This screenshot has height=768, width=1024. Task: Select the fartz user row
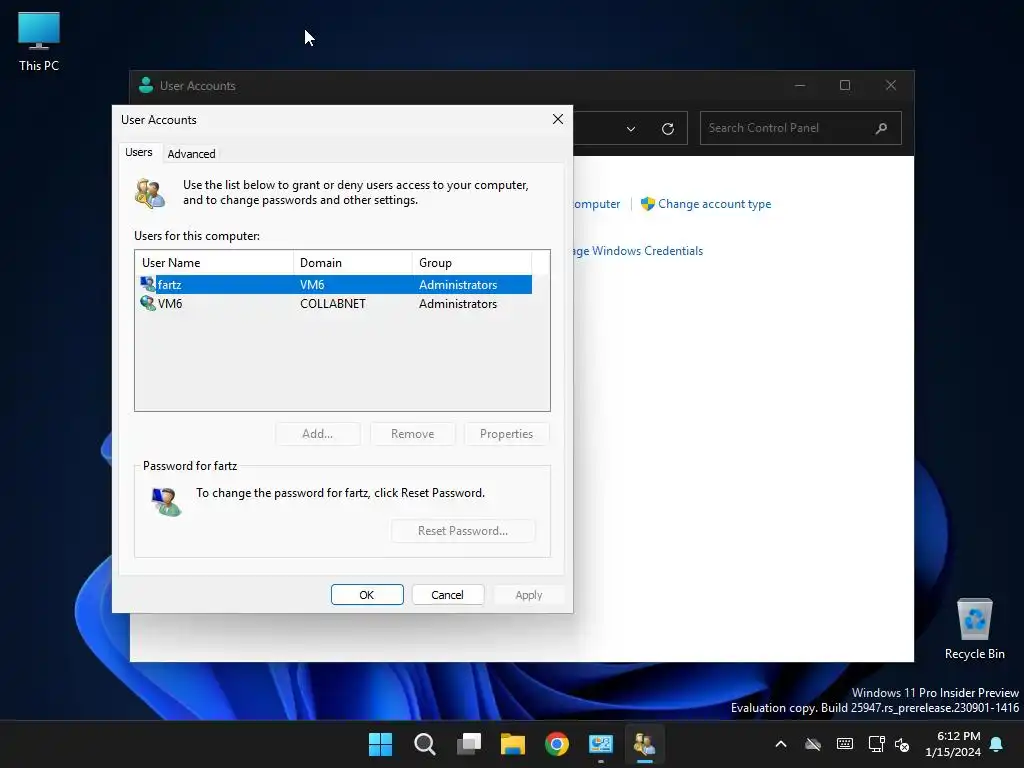(334, 284)
